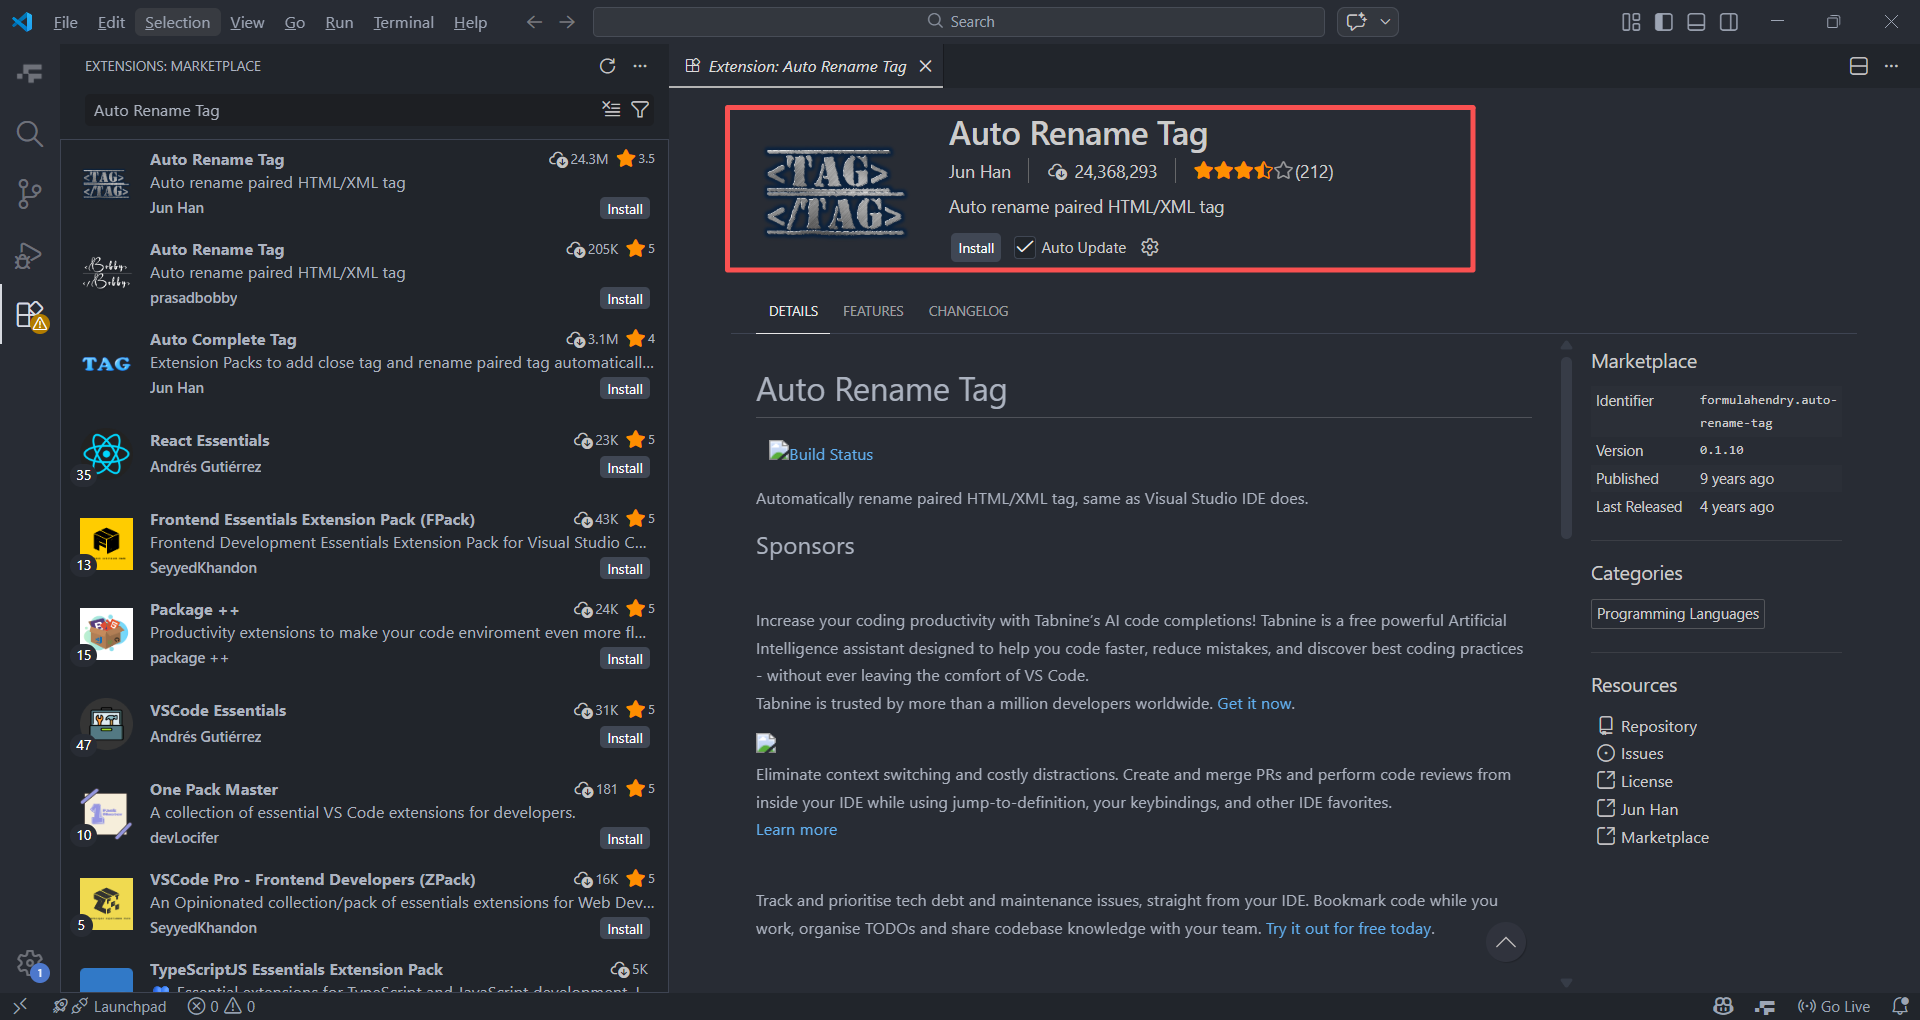Screen dimensions: 1920x1020
Task: Open the Copilot chat icon in title bar
Action: tap(1356, 22)
